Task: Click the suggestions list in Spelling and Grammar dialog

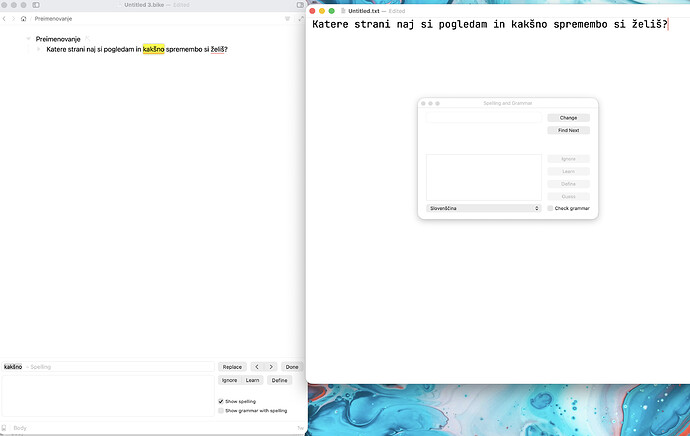Action: (x=484, y=177)
